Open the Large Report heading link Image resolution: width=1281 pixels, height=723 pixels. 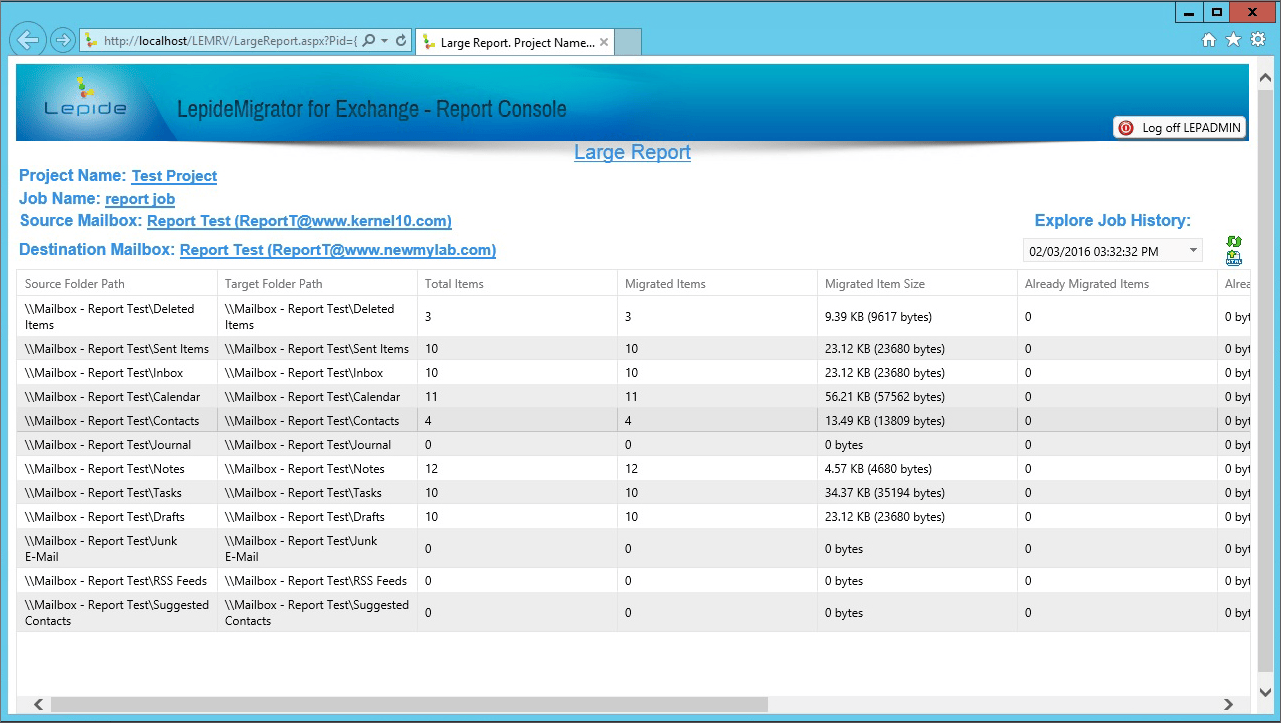[x=632, y=152]
